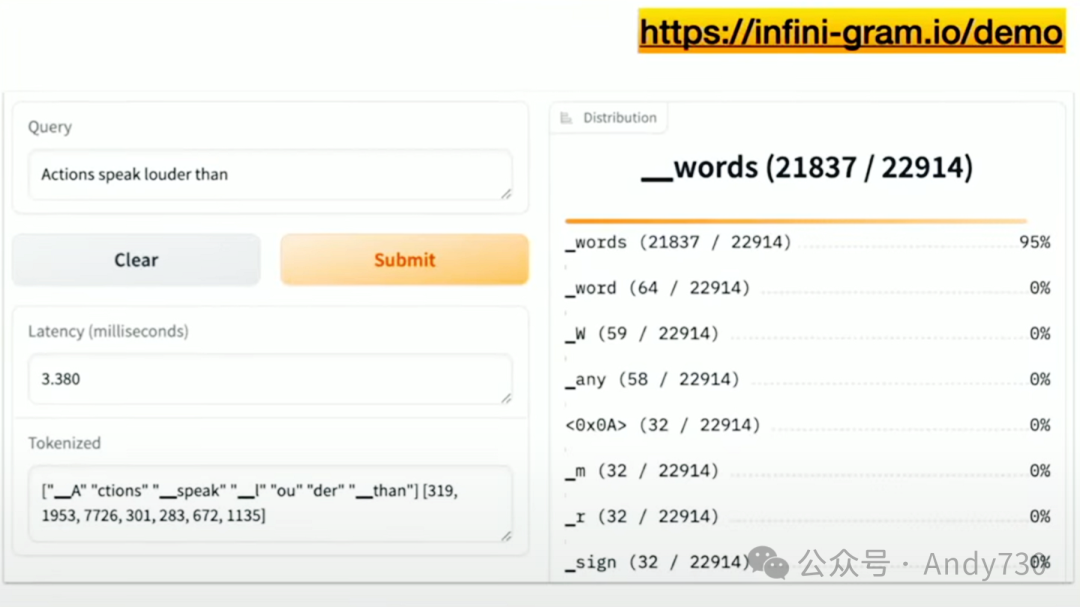Click the Query label
This screenshot has width=1080, height=607.
click(50, 127)
